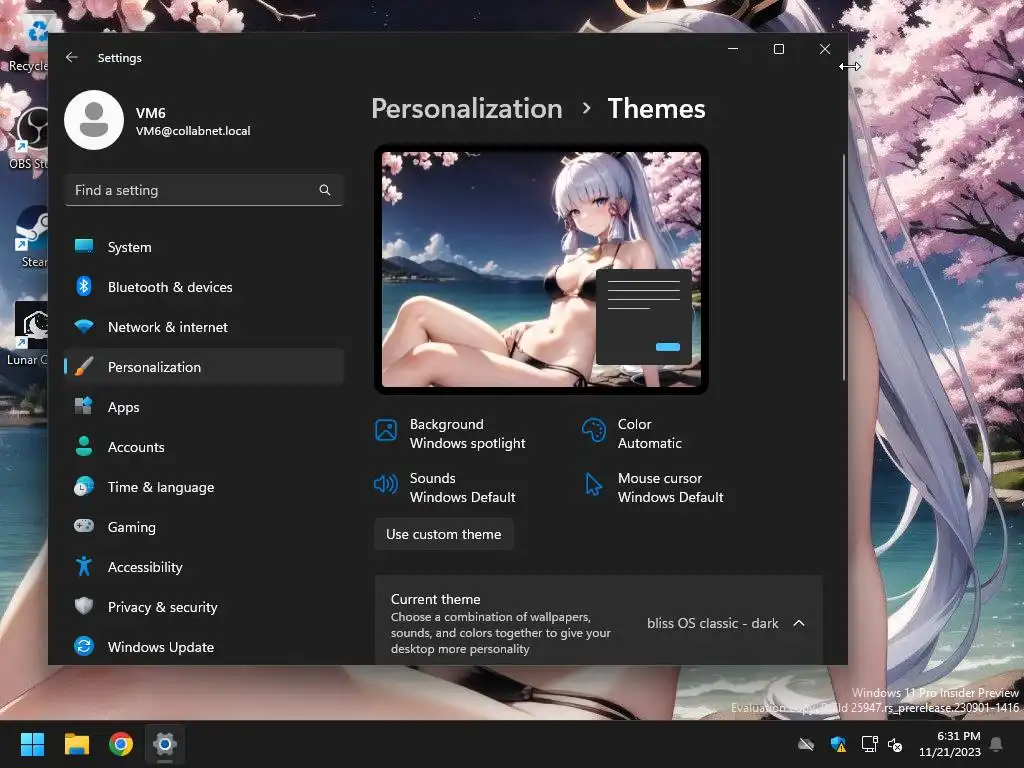The width and height of the screenshot is (1024, 768).
Task: Collapse the Current theme section chevron
Action: pos(799,623)
